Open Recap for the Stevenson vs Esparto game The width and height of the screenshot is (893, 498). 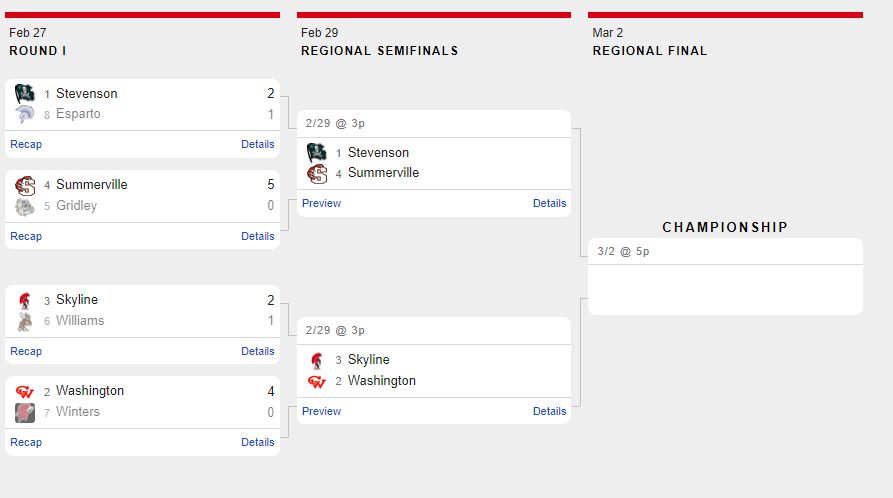pyautogui.click(x=26, y=144)
